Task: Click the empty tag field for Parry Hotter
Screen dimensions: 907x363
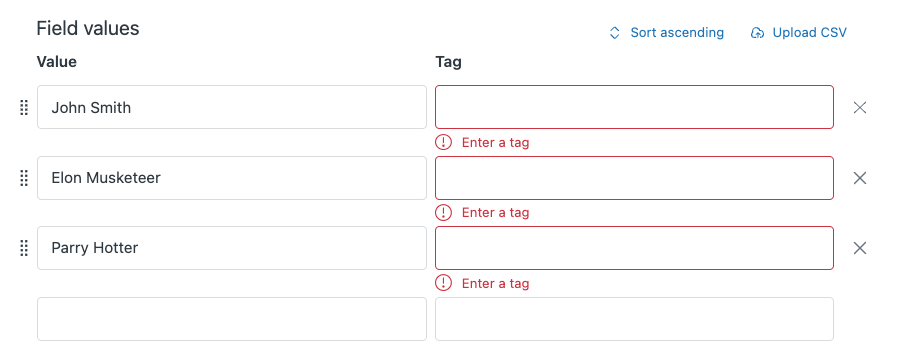Action: [x=635, y=249]
